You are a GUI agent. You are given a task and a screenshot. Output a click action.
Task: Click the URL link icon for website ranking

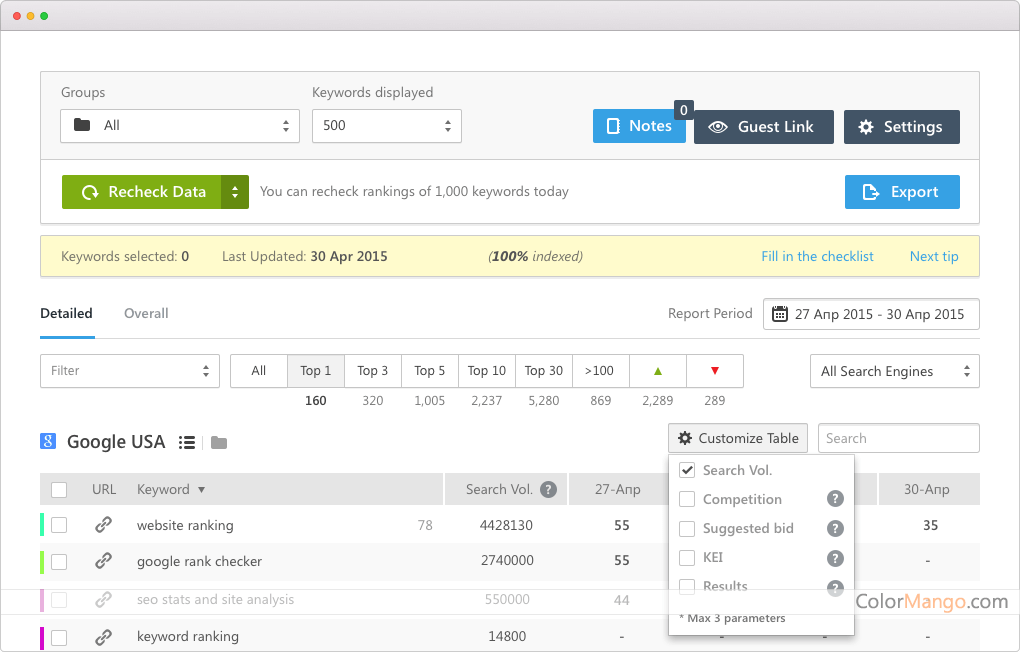103,525
